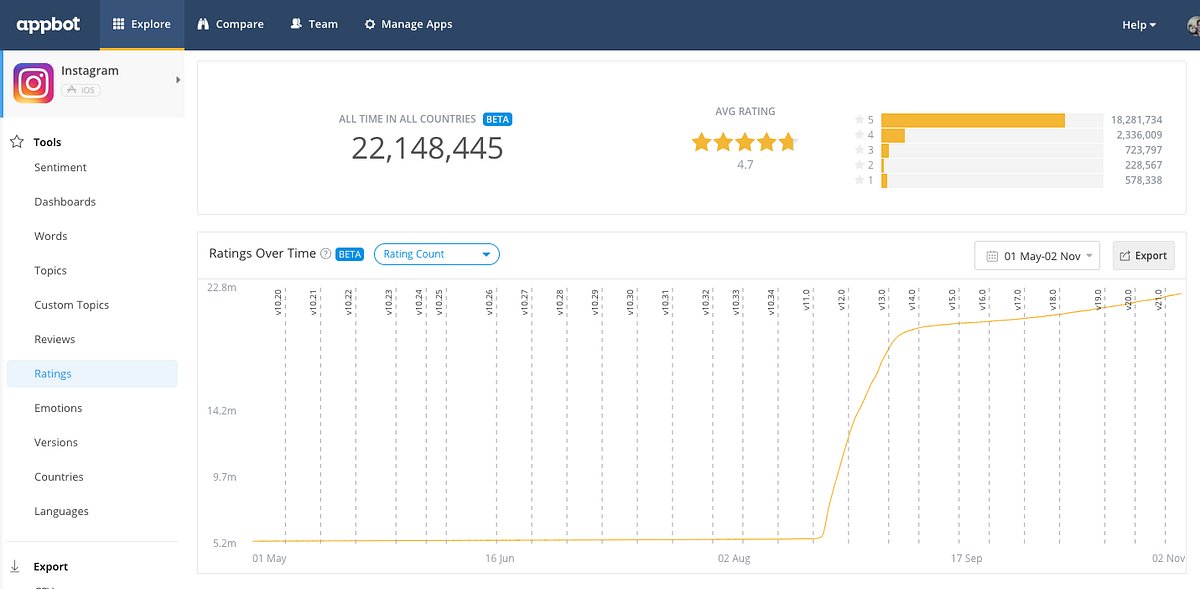This screenshot has height=589, width=1200.
Task: Open Reviews in the sidebar
Action: pos(54,339)
